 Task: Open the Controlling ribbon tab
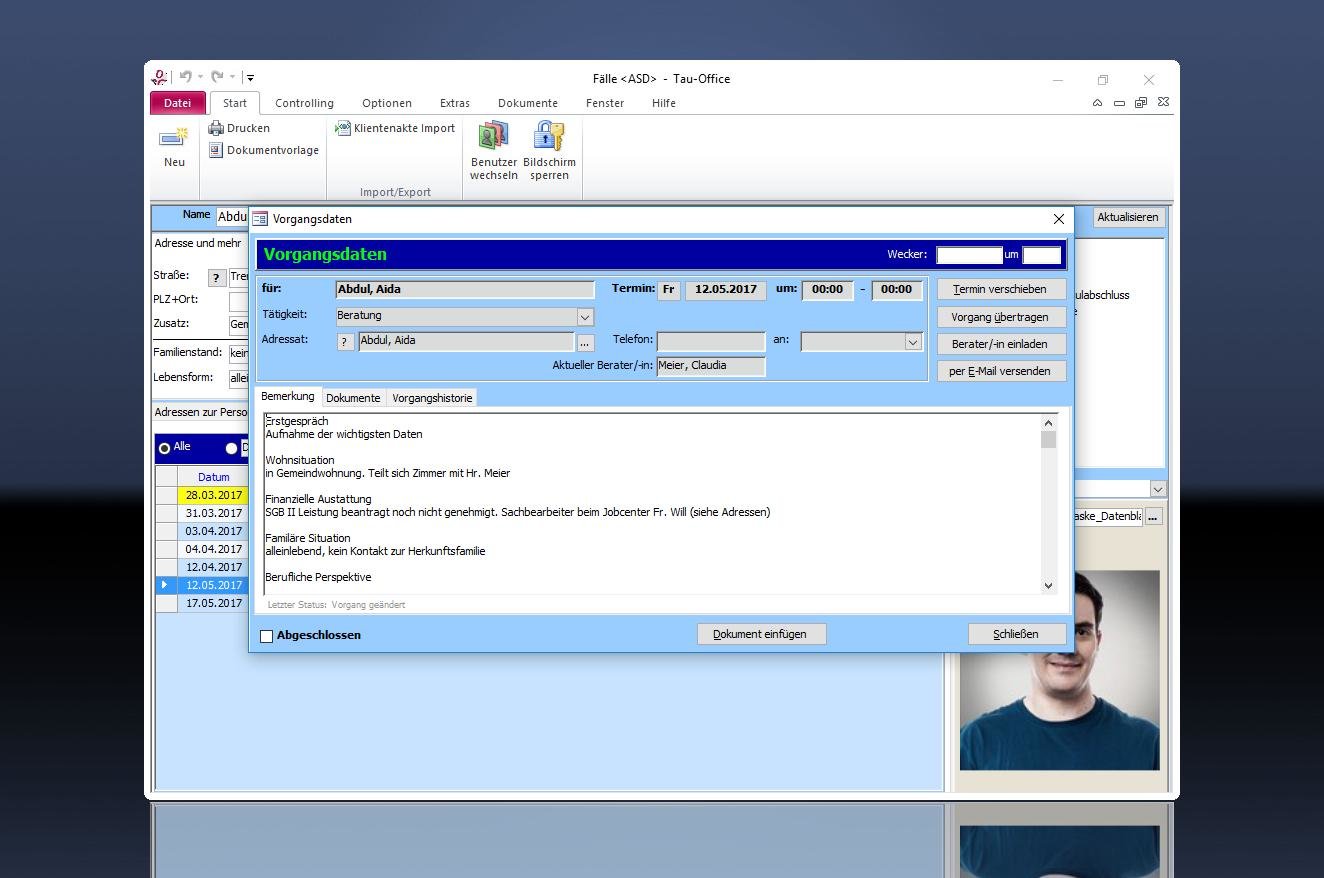coord(304,103)
